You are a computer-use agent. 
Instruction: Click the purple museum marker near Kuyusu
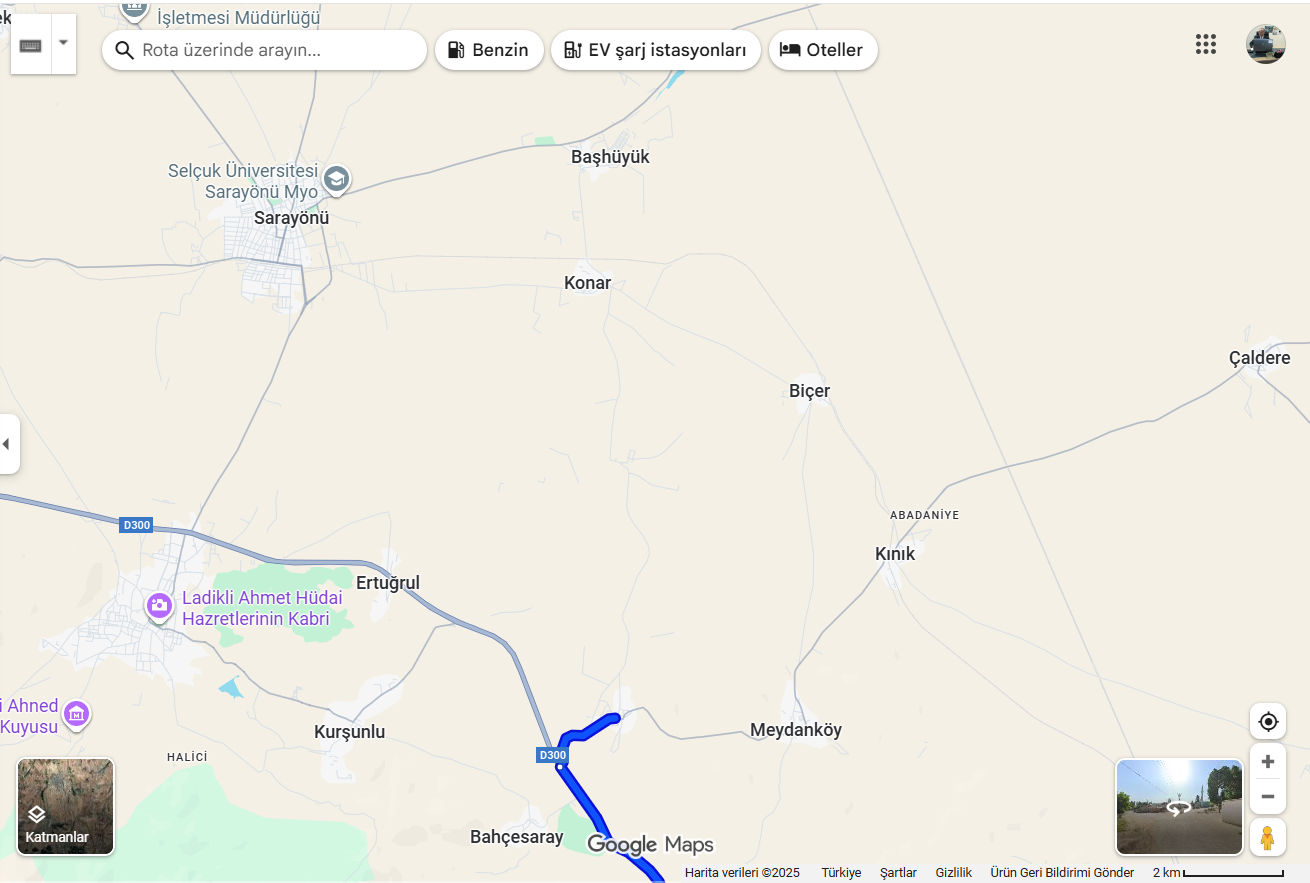click(76, 715)
